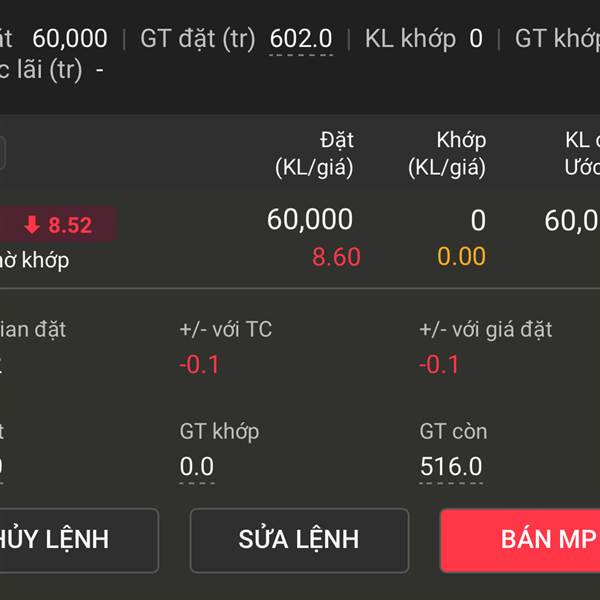Click the red down-arrow price icon
The height and width of the screenshot is (600, 600).
pos(32,225)
